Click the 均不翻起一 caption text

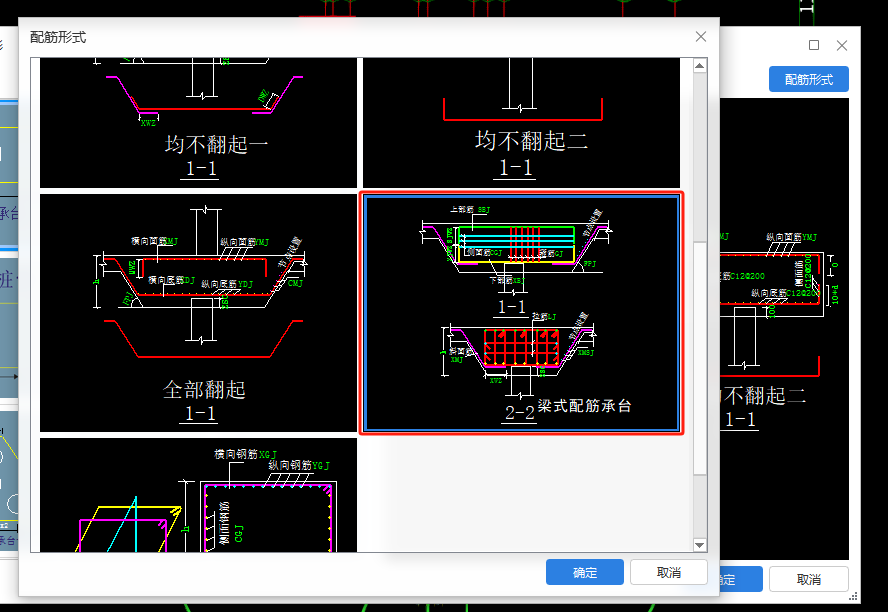pos(216,144)
